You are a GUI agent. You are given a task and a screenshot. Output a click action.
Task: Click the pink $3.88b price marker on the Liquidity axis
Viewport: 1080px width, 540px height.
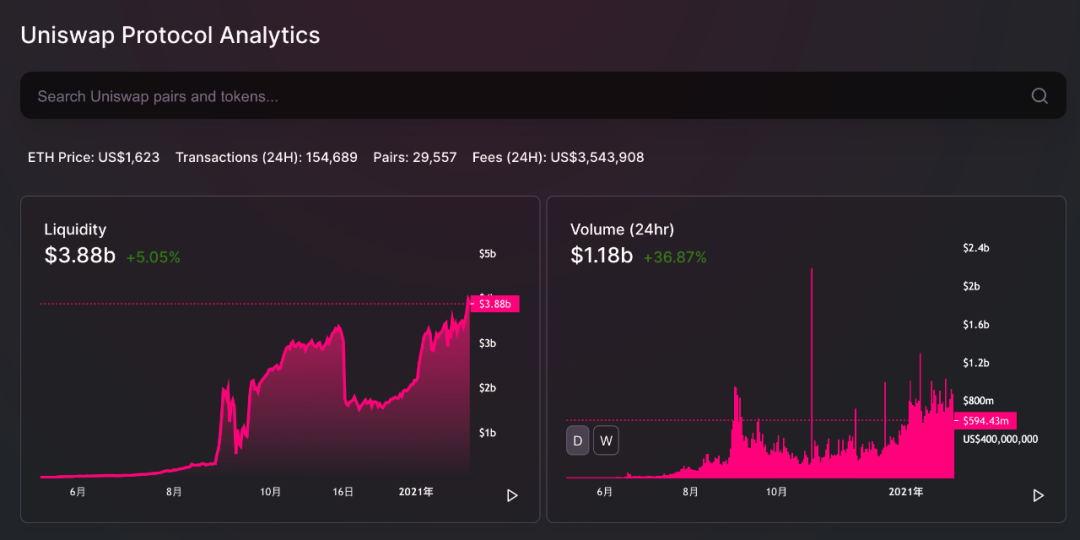tap(495, 303)
